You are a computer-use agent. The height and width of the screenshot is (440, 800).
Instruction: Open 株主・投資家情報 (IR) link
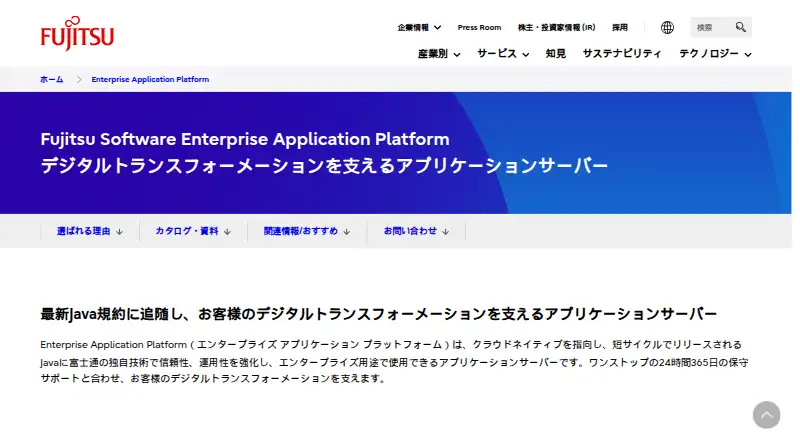[x=556, y=28]
